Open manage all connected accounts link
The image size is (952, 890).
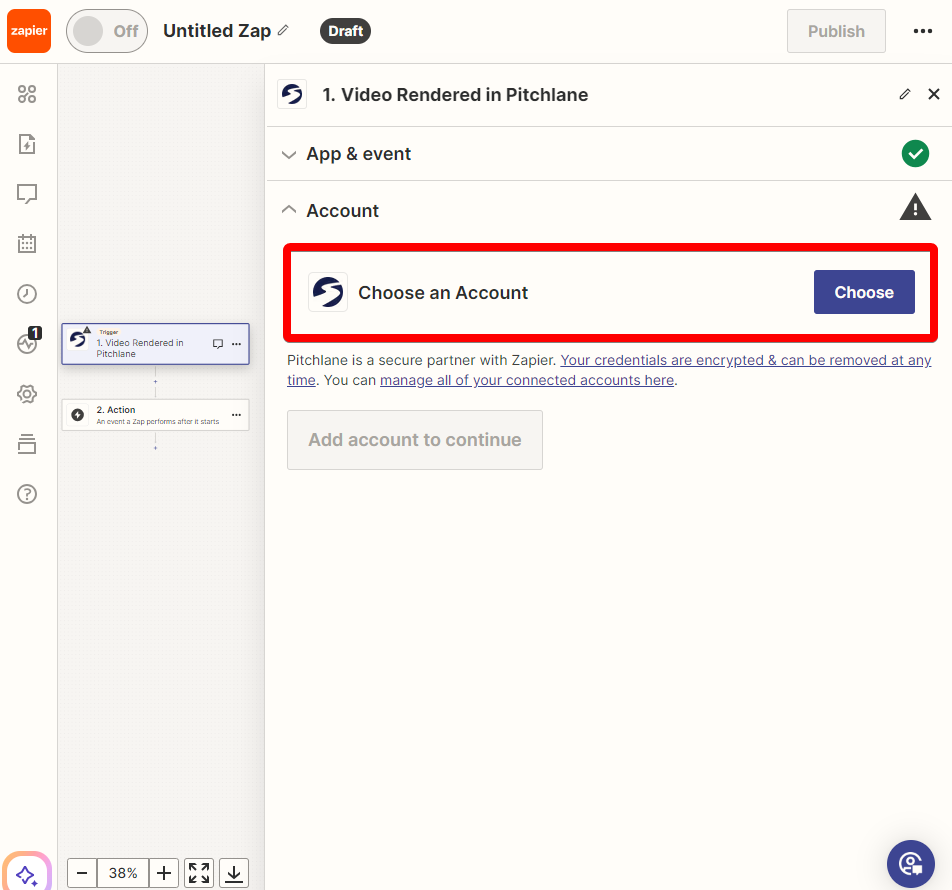(x=527, y=380)
